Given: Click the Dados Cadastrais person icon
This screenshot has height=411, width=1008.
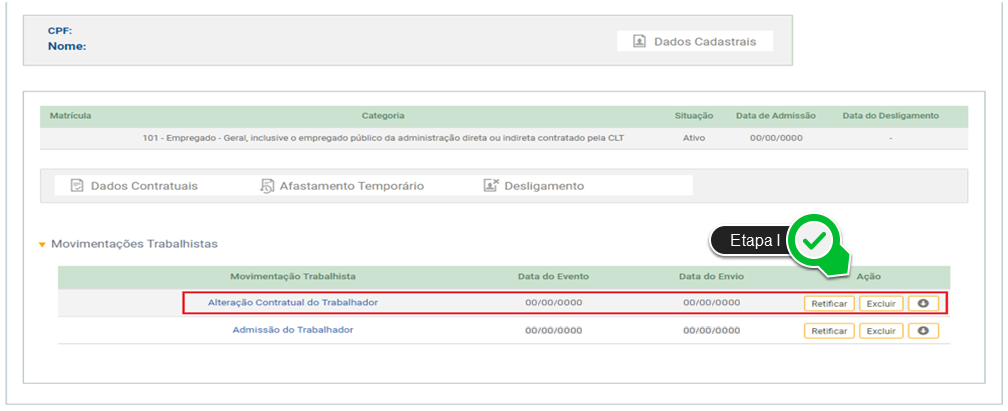Looking at the screenshot, I should 639,41.
